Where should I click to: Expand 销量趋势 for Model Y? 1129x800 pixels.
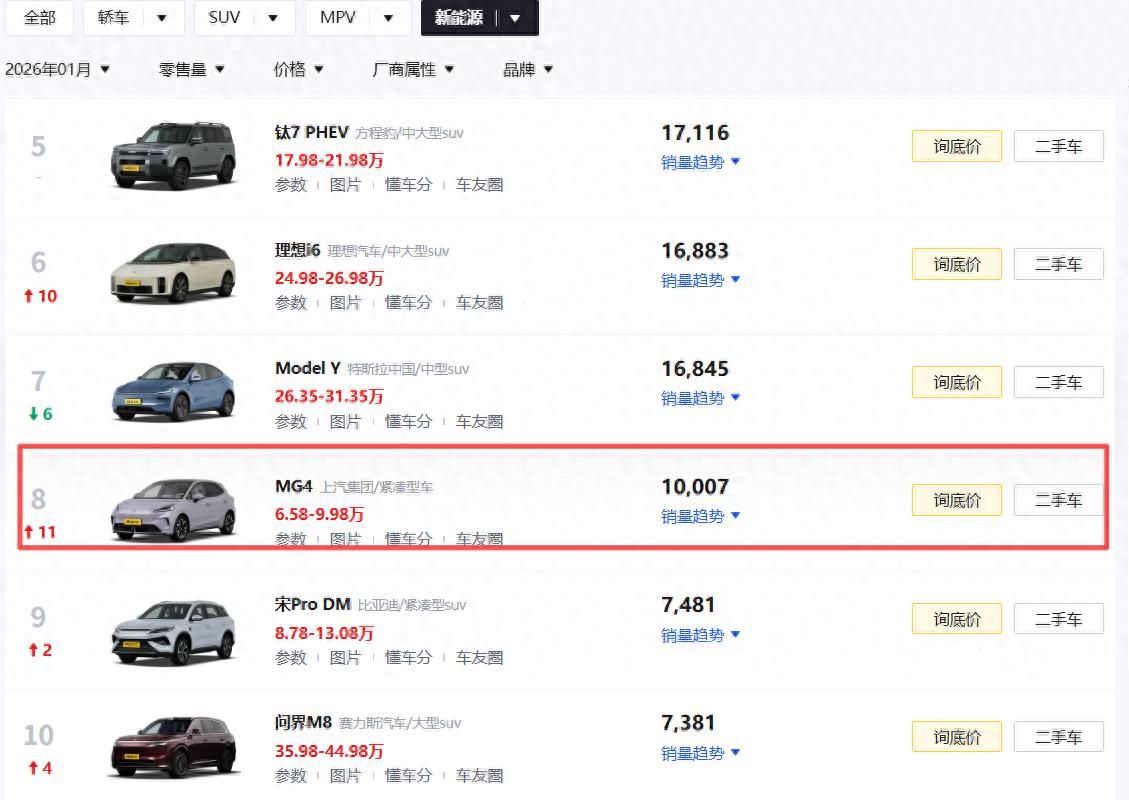pyautogui.click(x=700, y=398)
